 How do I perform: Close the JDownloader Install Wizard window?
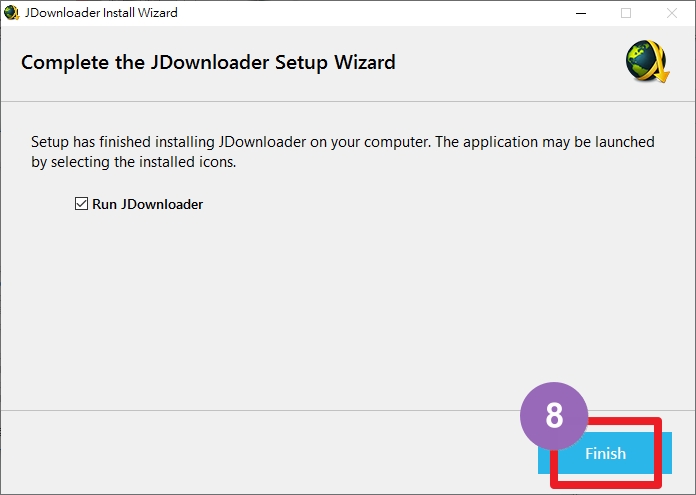pos(672,13)
